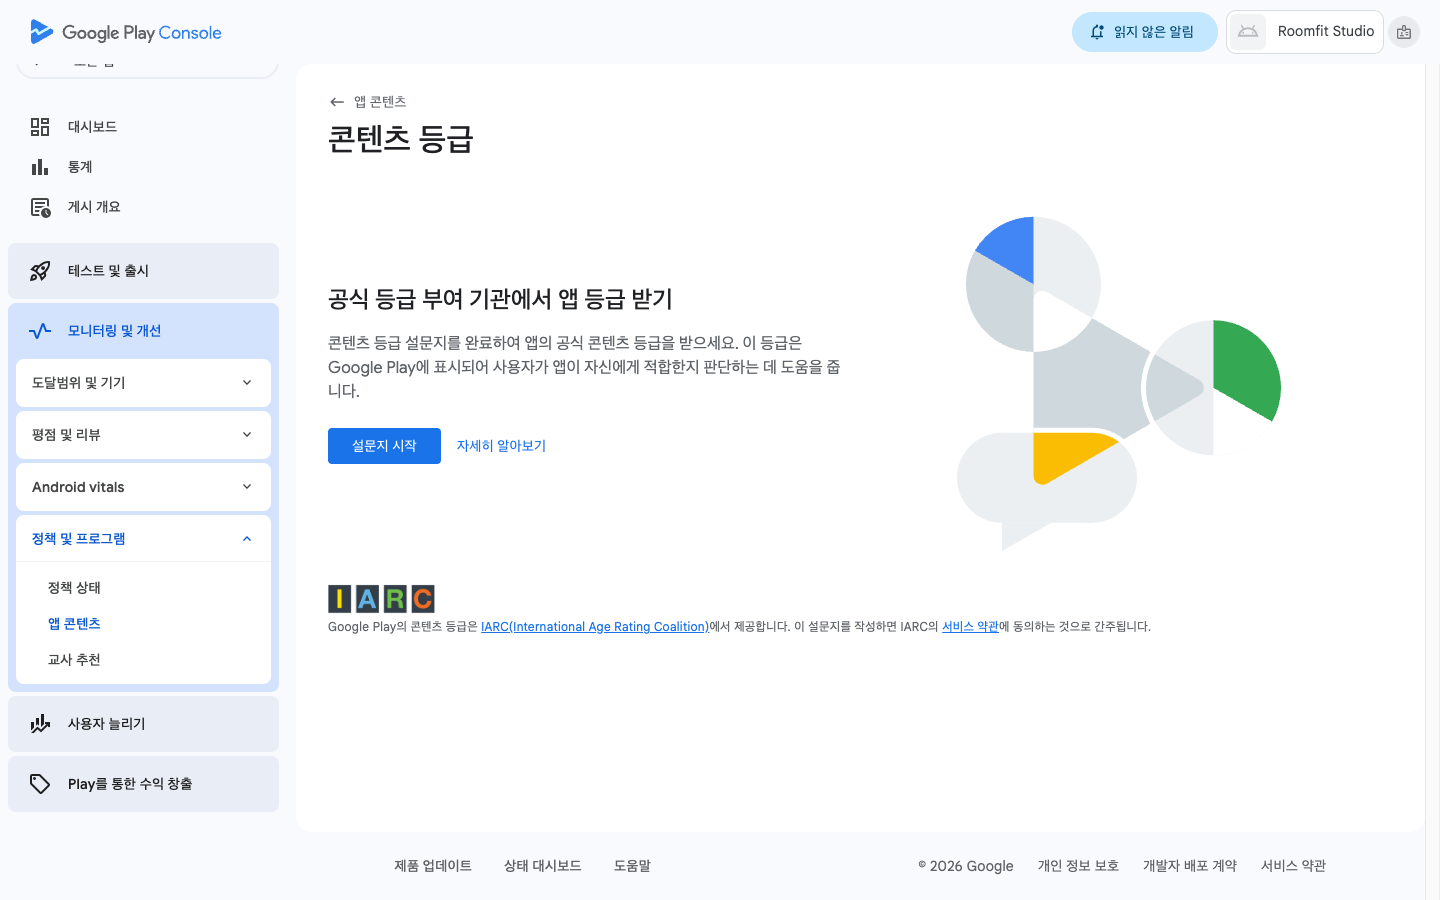Click the rocket icon for 테스트 및 출시
This screenshot has height=900, width=1440.
pos(40,271)
